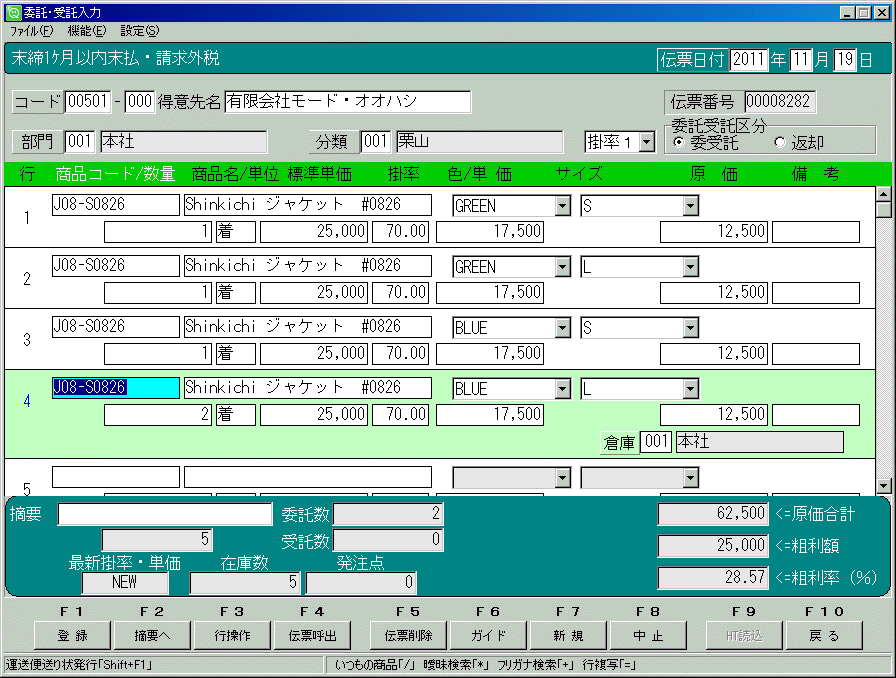The image size is (896, 678).
Task: Click the scroll down arrow of the item list
Action: coord(883,486)
